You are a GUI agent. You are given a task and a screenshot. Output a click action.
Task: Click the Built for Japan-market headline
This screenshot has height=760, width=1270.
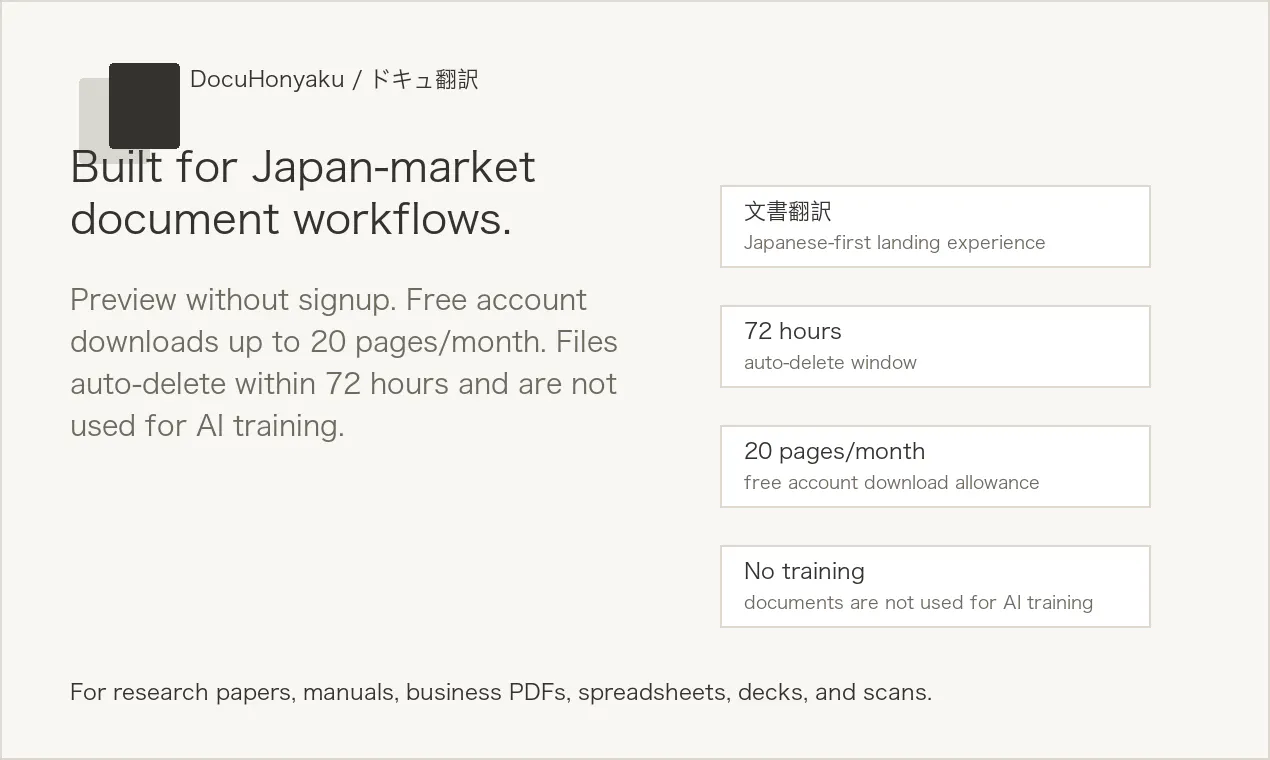(x=303, y=193)
